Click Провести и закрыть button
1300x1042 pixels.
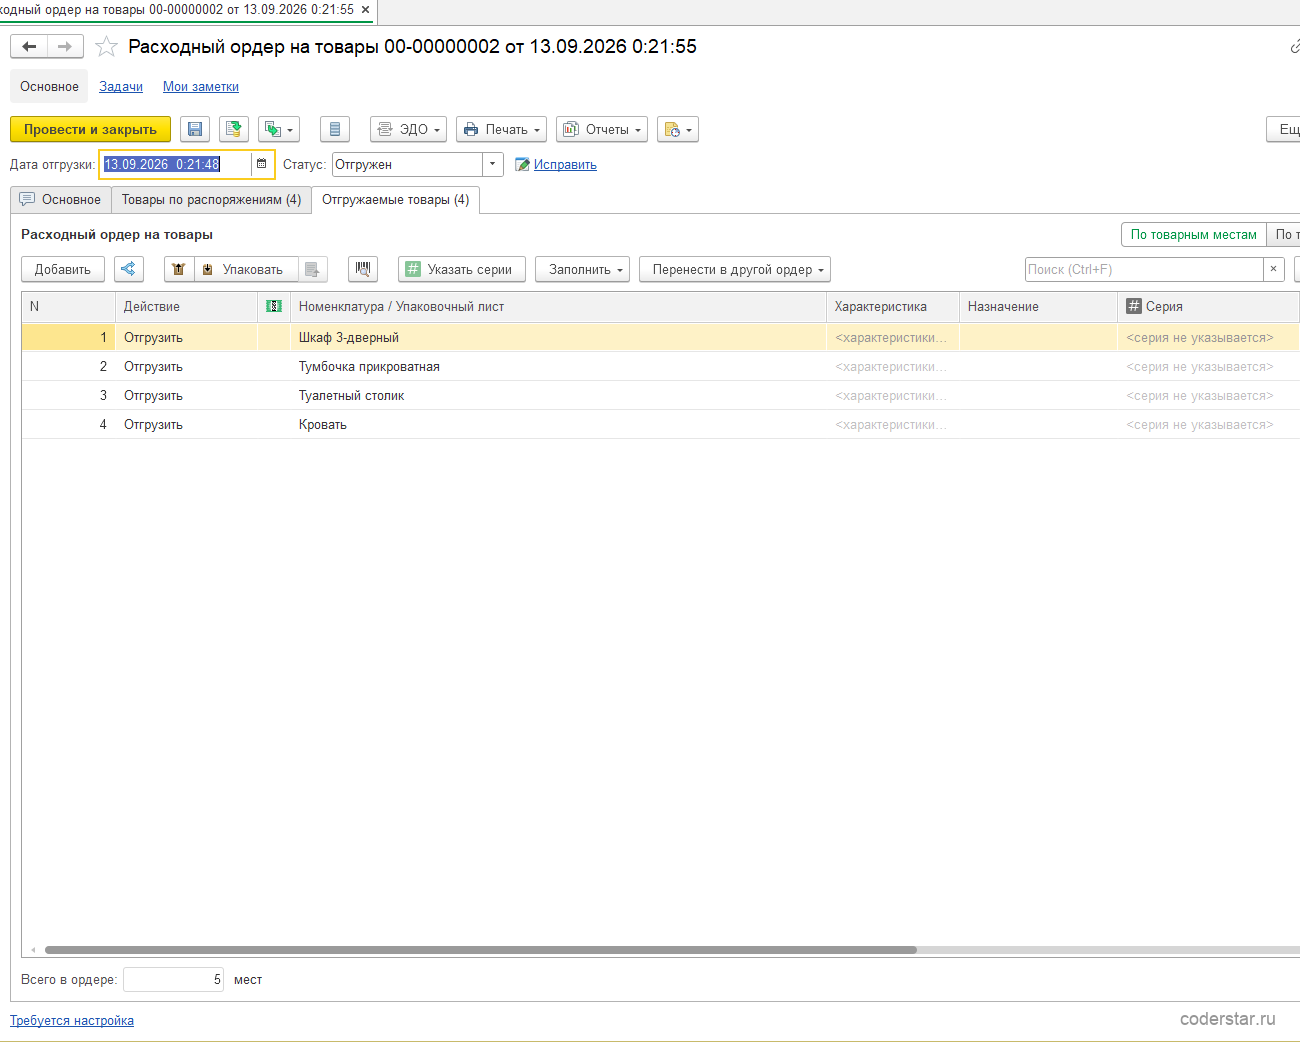(90, 129)
